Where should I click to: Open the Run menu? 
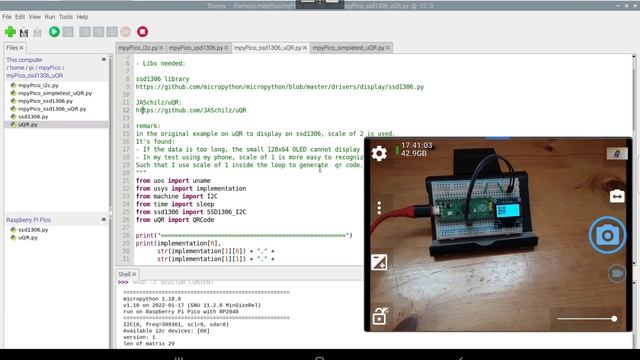point(50,17)
